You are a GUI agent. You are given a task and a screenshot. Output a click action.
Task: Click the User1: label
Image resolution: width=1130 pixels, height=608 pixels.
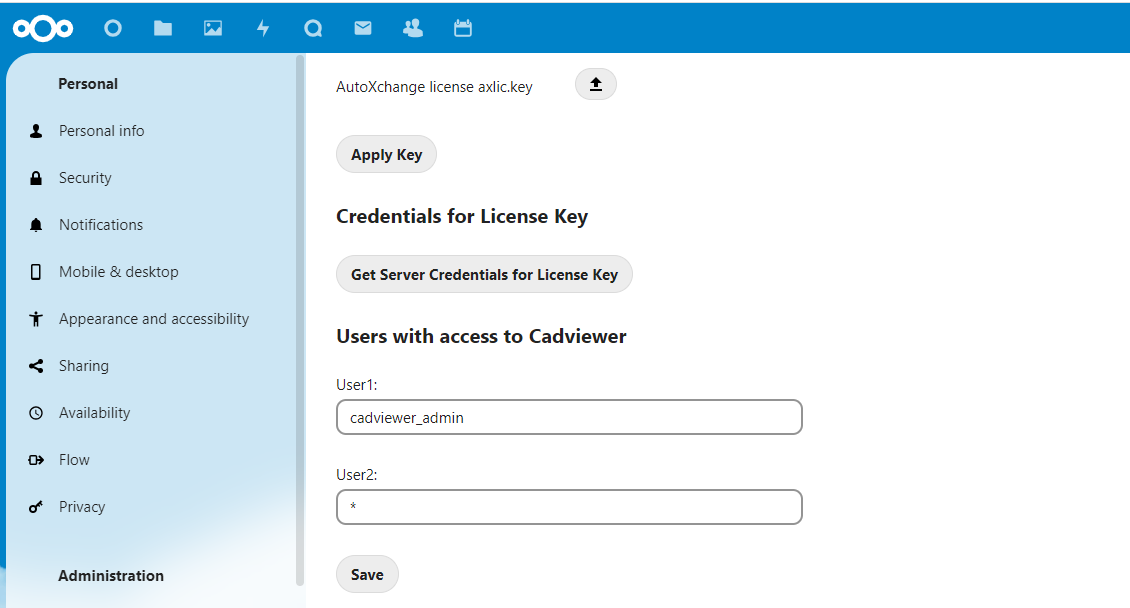[x=357, y=385]
